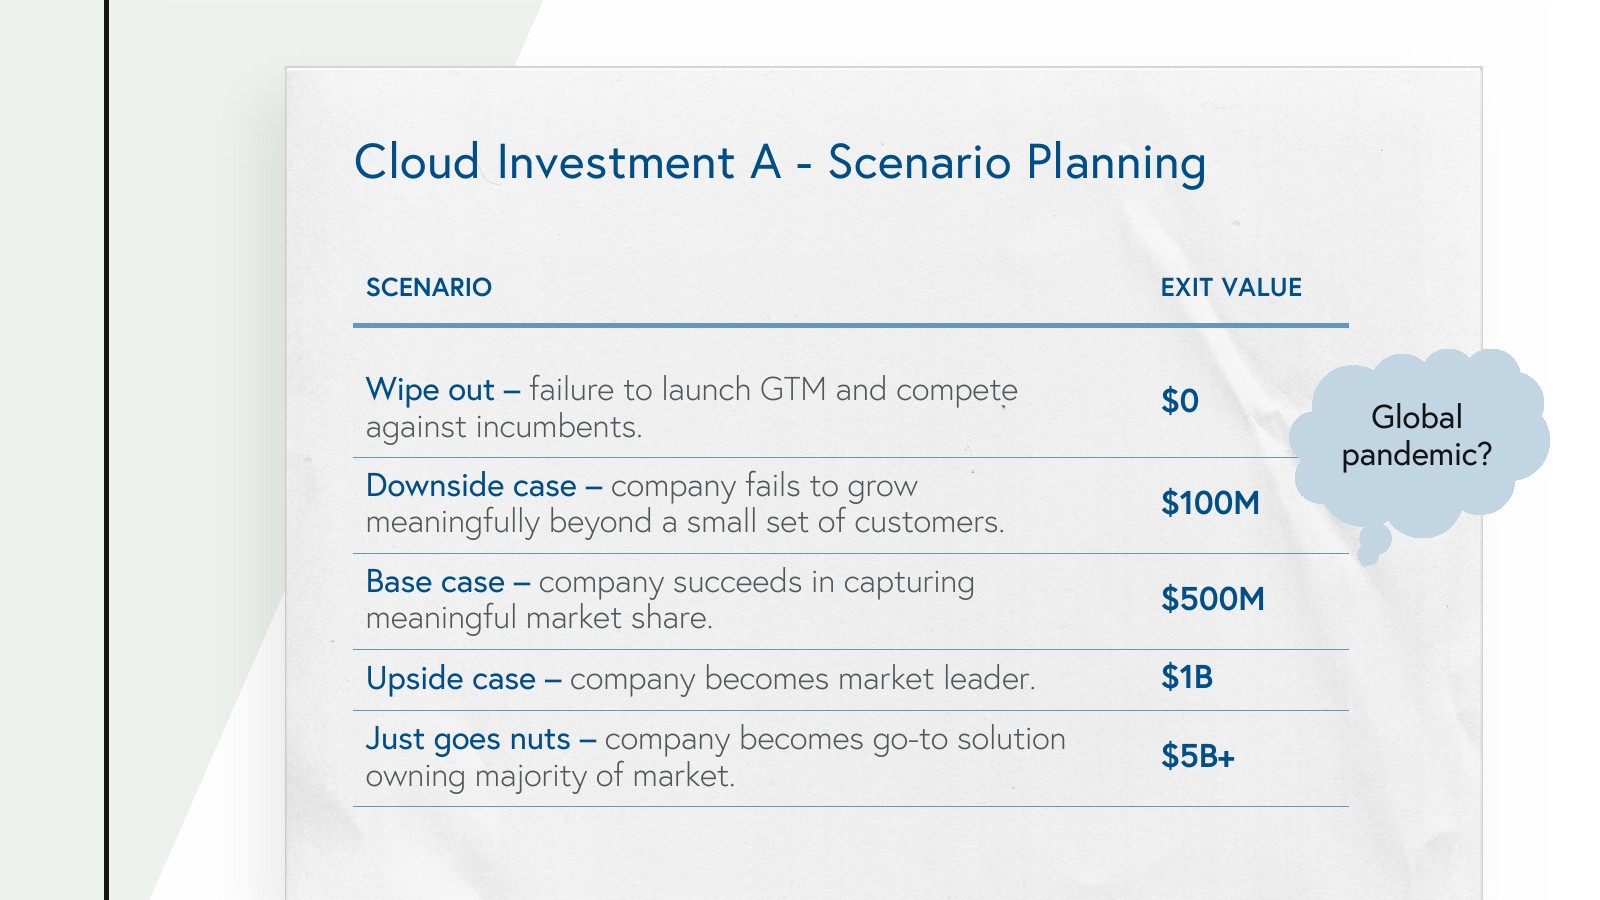Click the 'Just goes nuts' scenario label
Screen dimensions: 1600x900
point(468,739)
